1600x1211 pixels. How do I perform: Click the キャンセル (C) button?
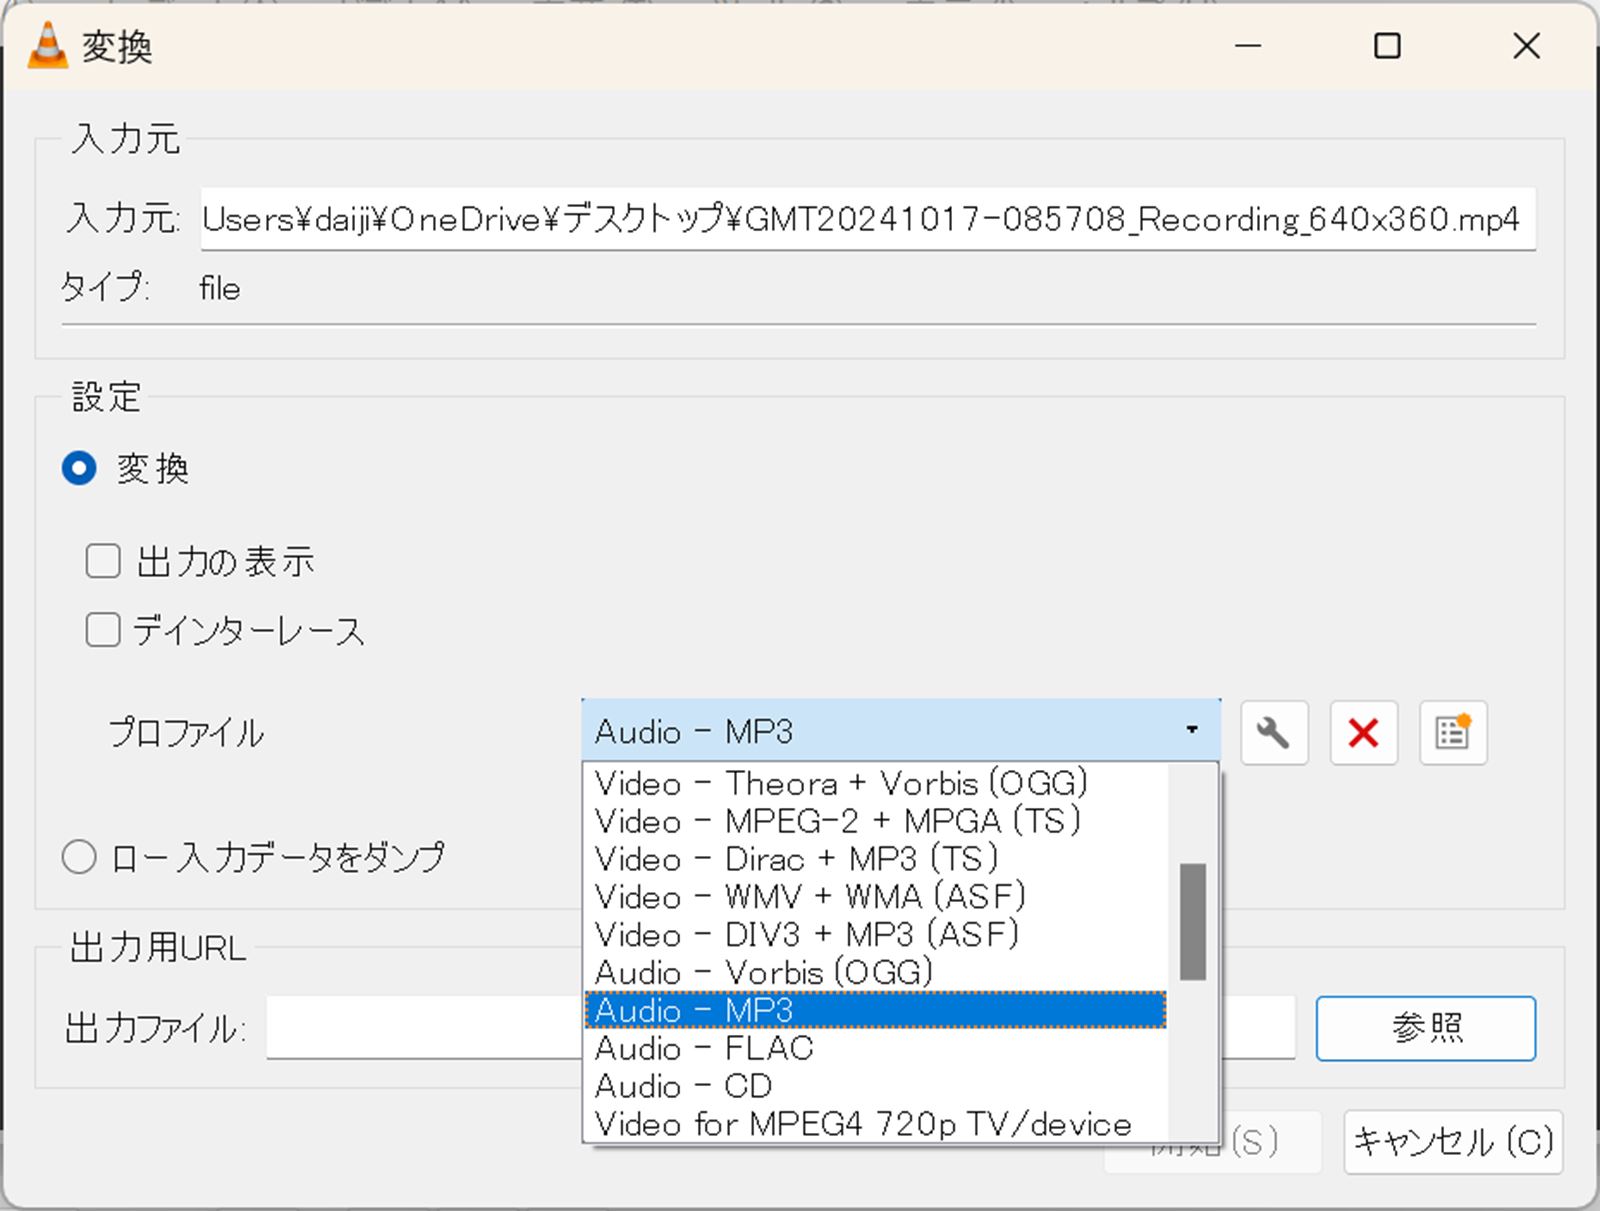point(1453,1142)
